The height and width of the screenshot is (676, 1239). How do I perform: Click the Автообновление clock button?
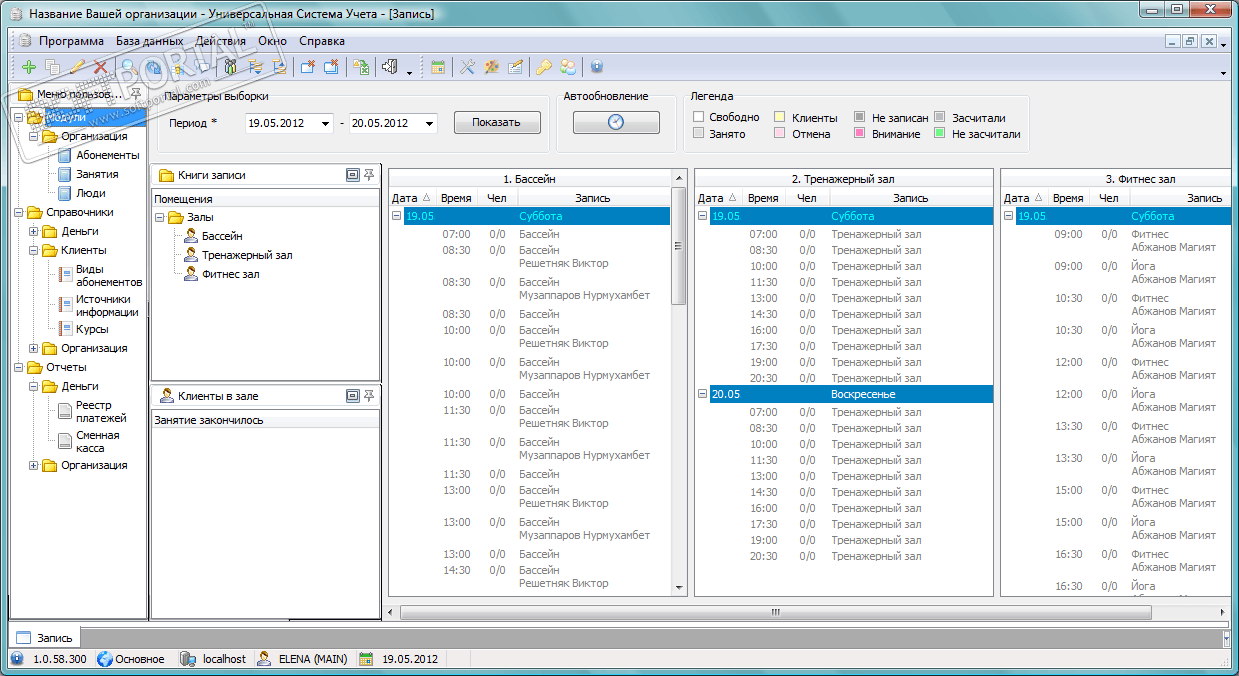click(616, 122)
